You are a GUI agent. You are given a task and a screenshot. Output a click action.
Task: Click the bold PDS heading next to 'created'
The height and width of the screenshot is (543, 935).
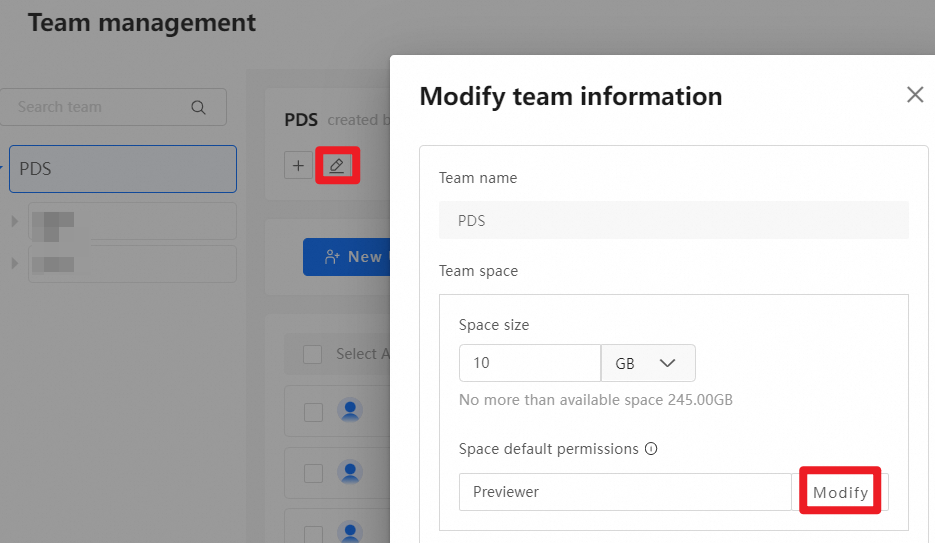click(301, 120)
